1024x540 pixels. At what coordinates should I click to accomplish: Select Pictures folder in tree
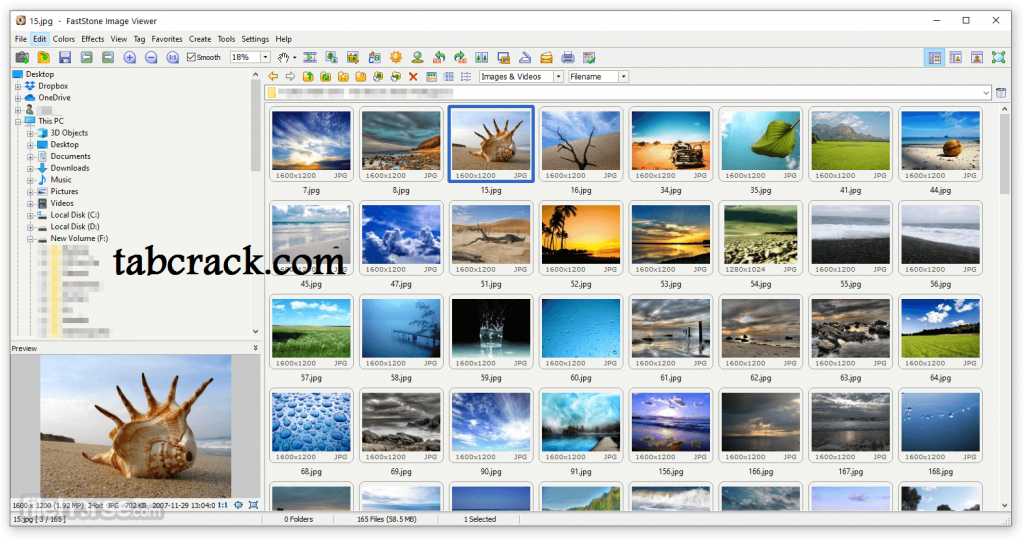pyautogui.click(x=64, y=191)
